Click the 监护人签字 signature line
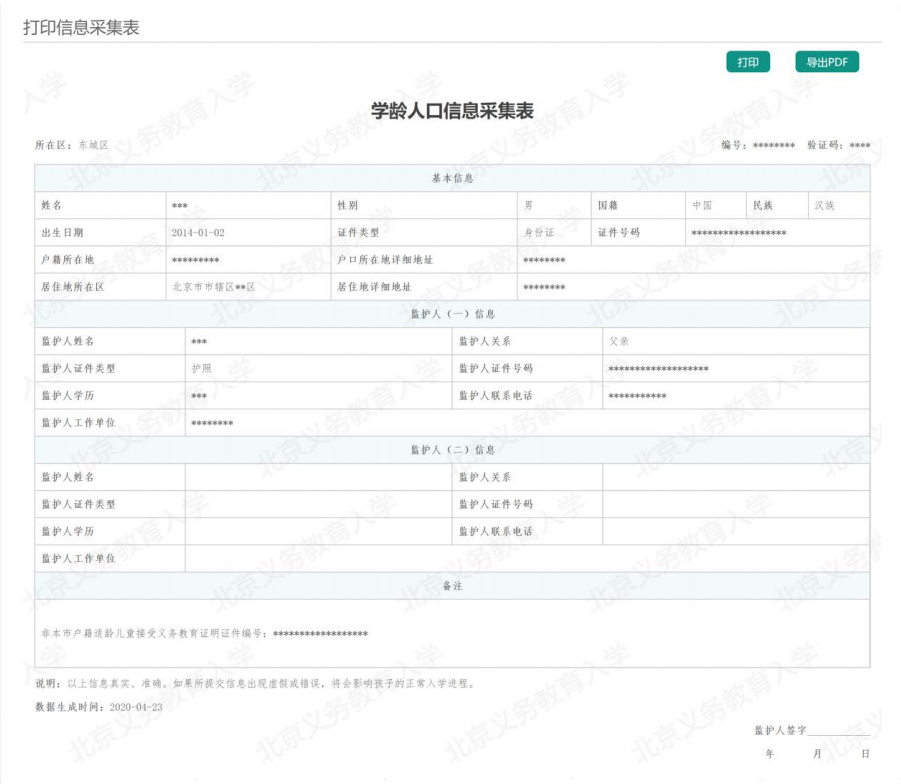 pyautogui.click(x=838, y=732)
